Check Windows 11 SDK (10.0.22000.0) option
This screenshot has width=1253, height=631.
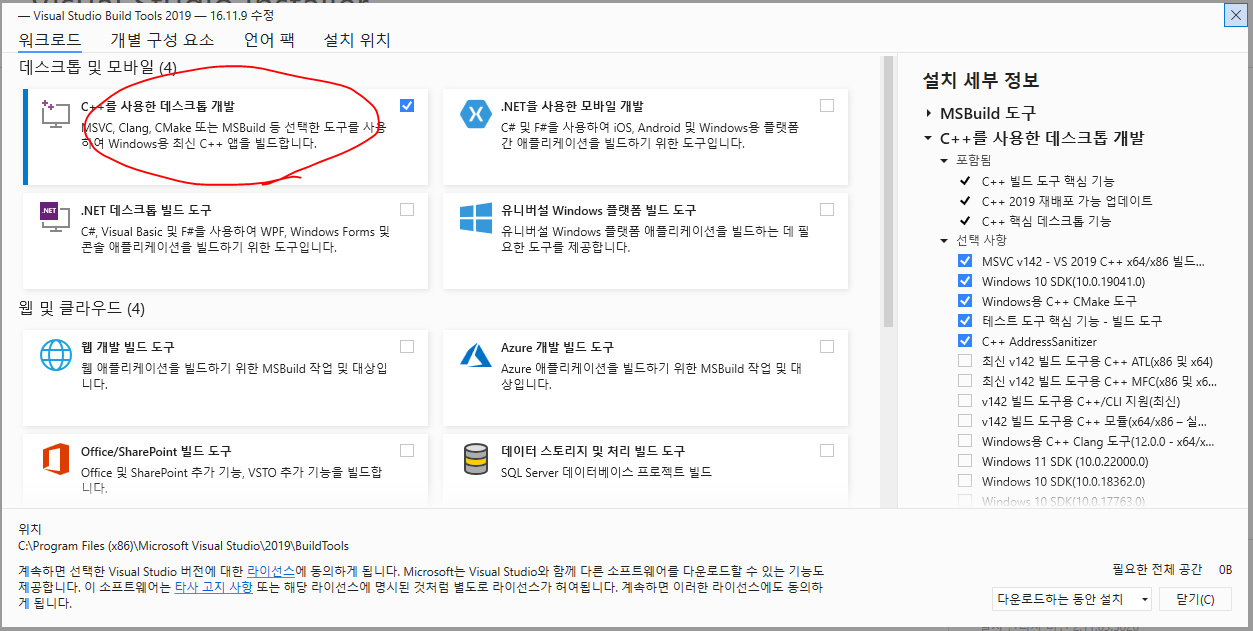(965, 461)
